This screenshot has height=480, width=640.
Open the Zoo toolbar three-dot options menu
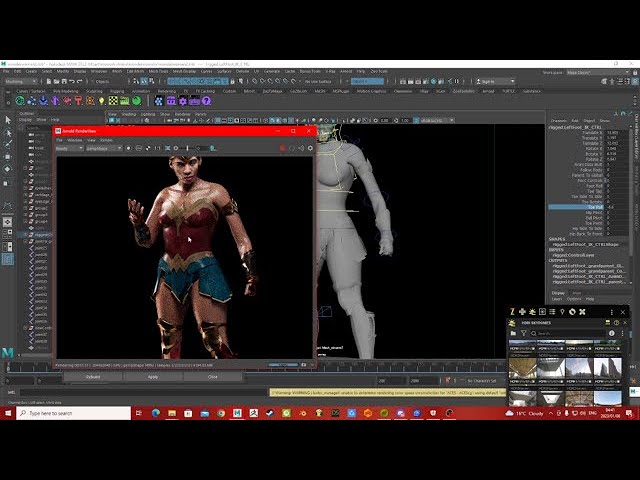point(611,312)
